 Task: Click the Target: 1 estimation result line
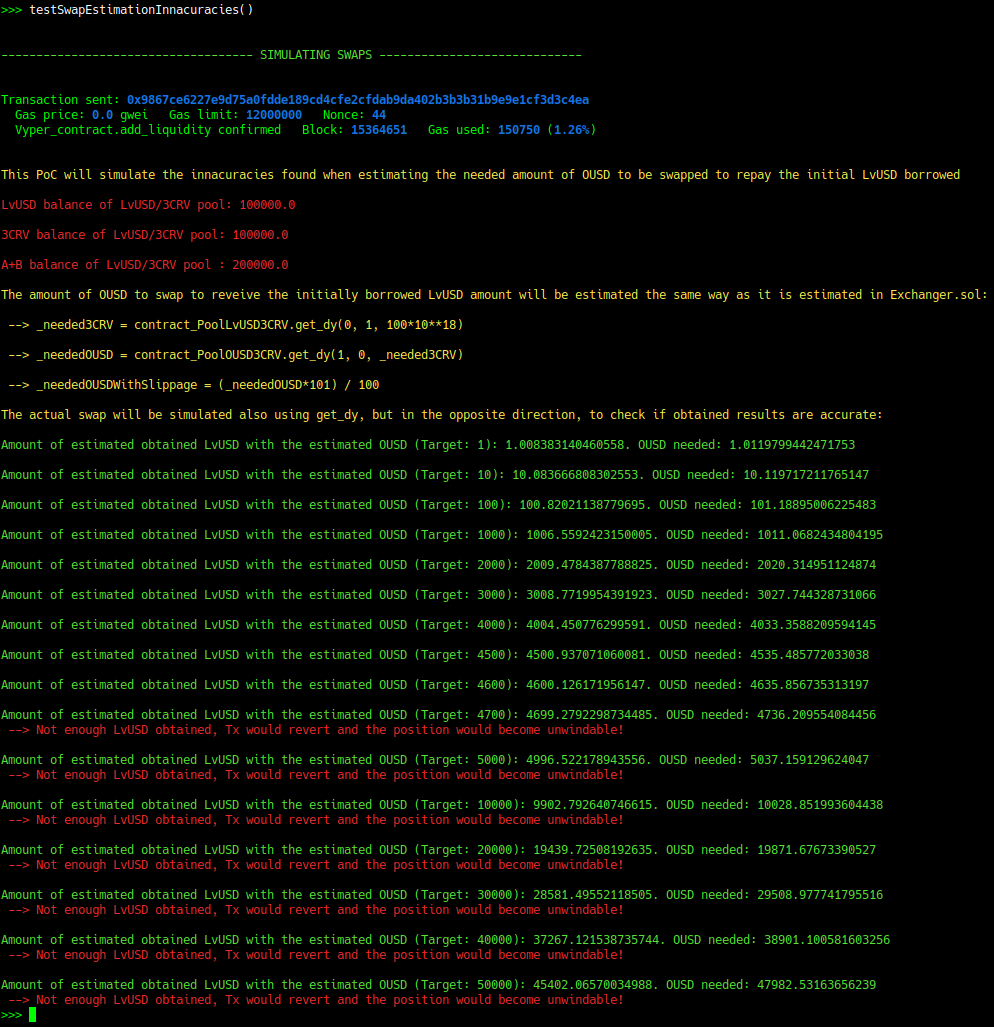[428, 445]
